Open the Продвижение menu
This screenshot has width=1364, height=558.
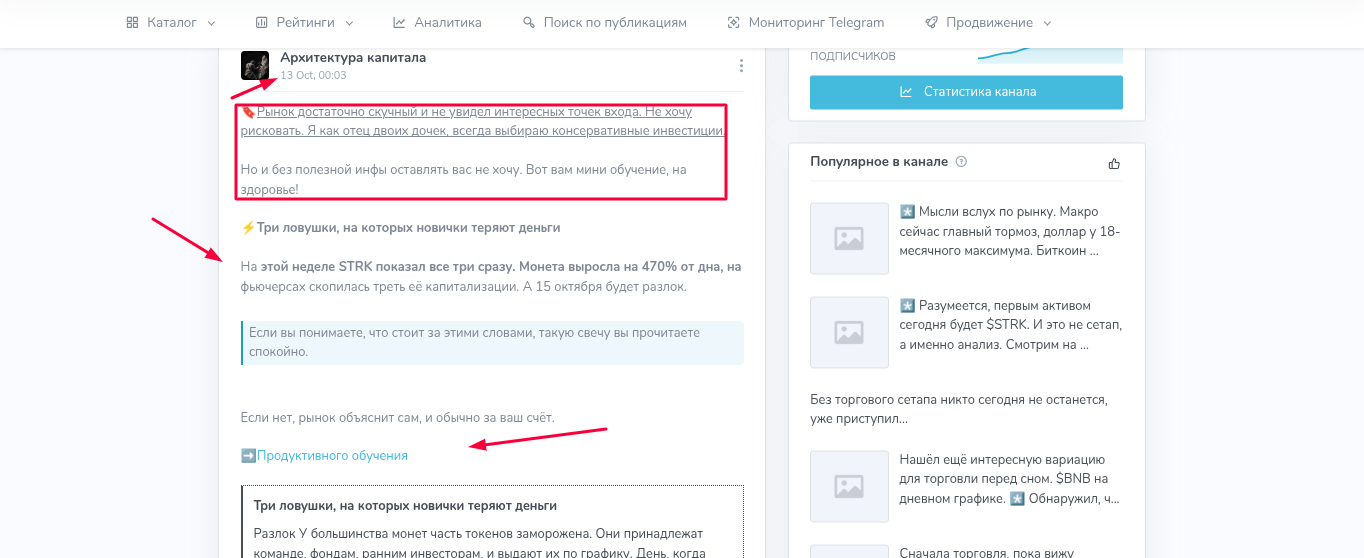[988, 22]
